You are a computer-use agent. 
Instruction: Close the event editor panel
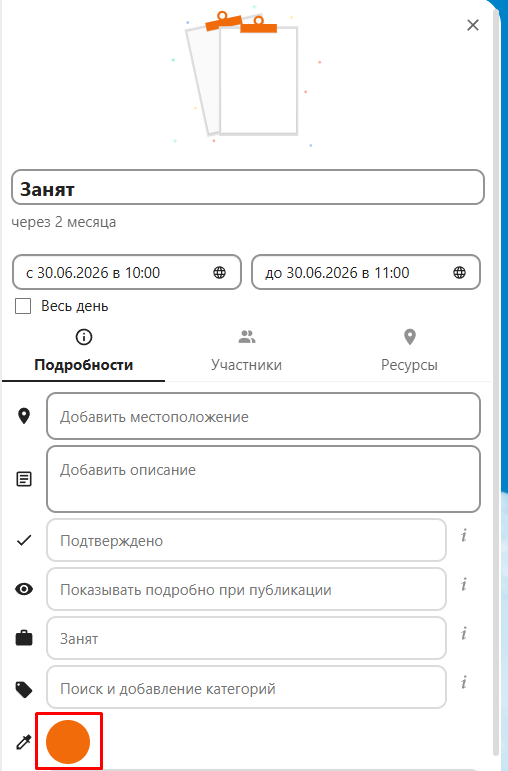click(x=473, y=25)
